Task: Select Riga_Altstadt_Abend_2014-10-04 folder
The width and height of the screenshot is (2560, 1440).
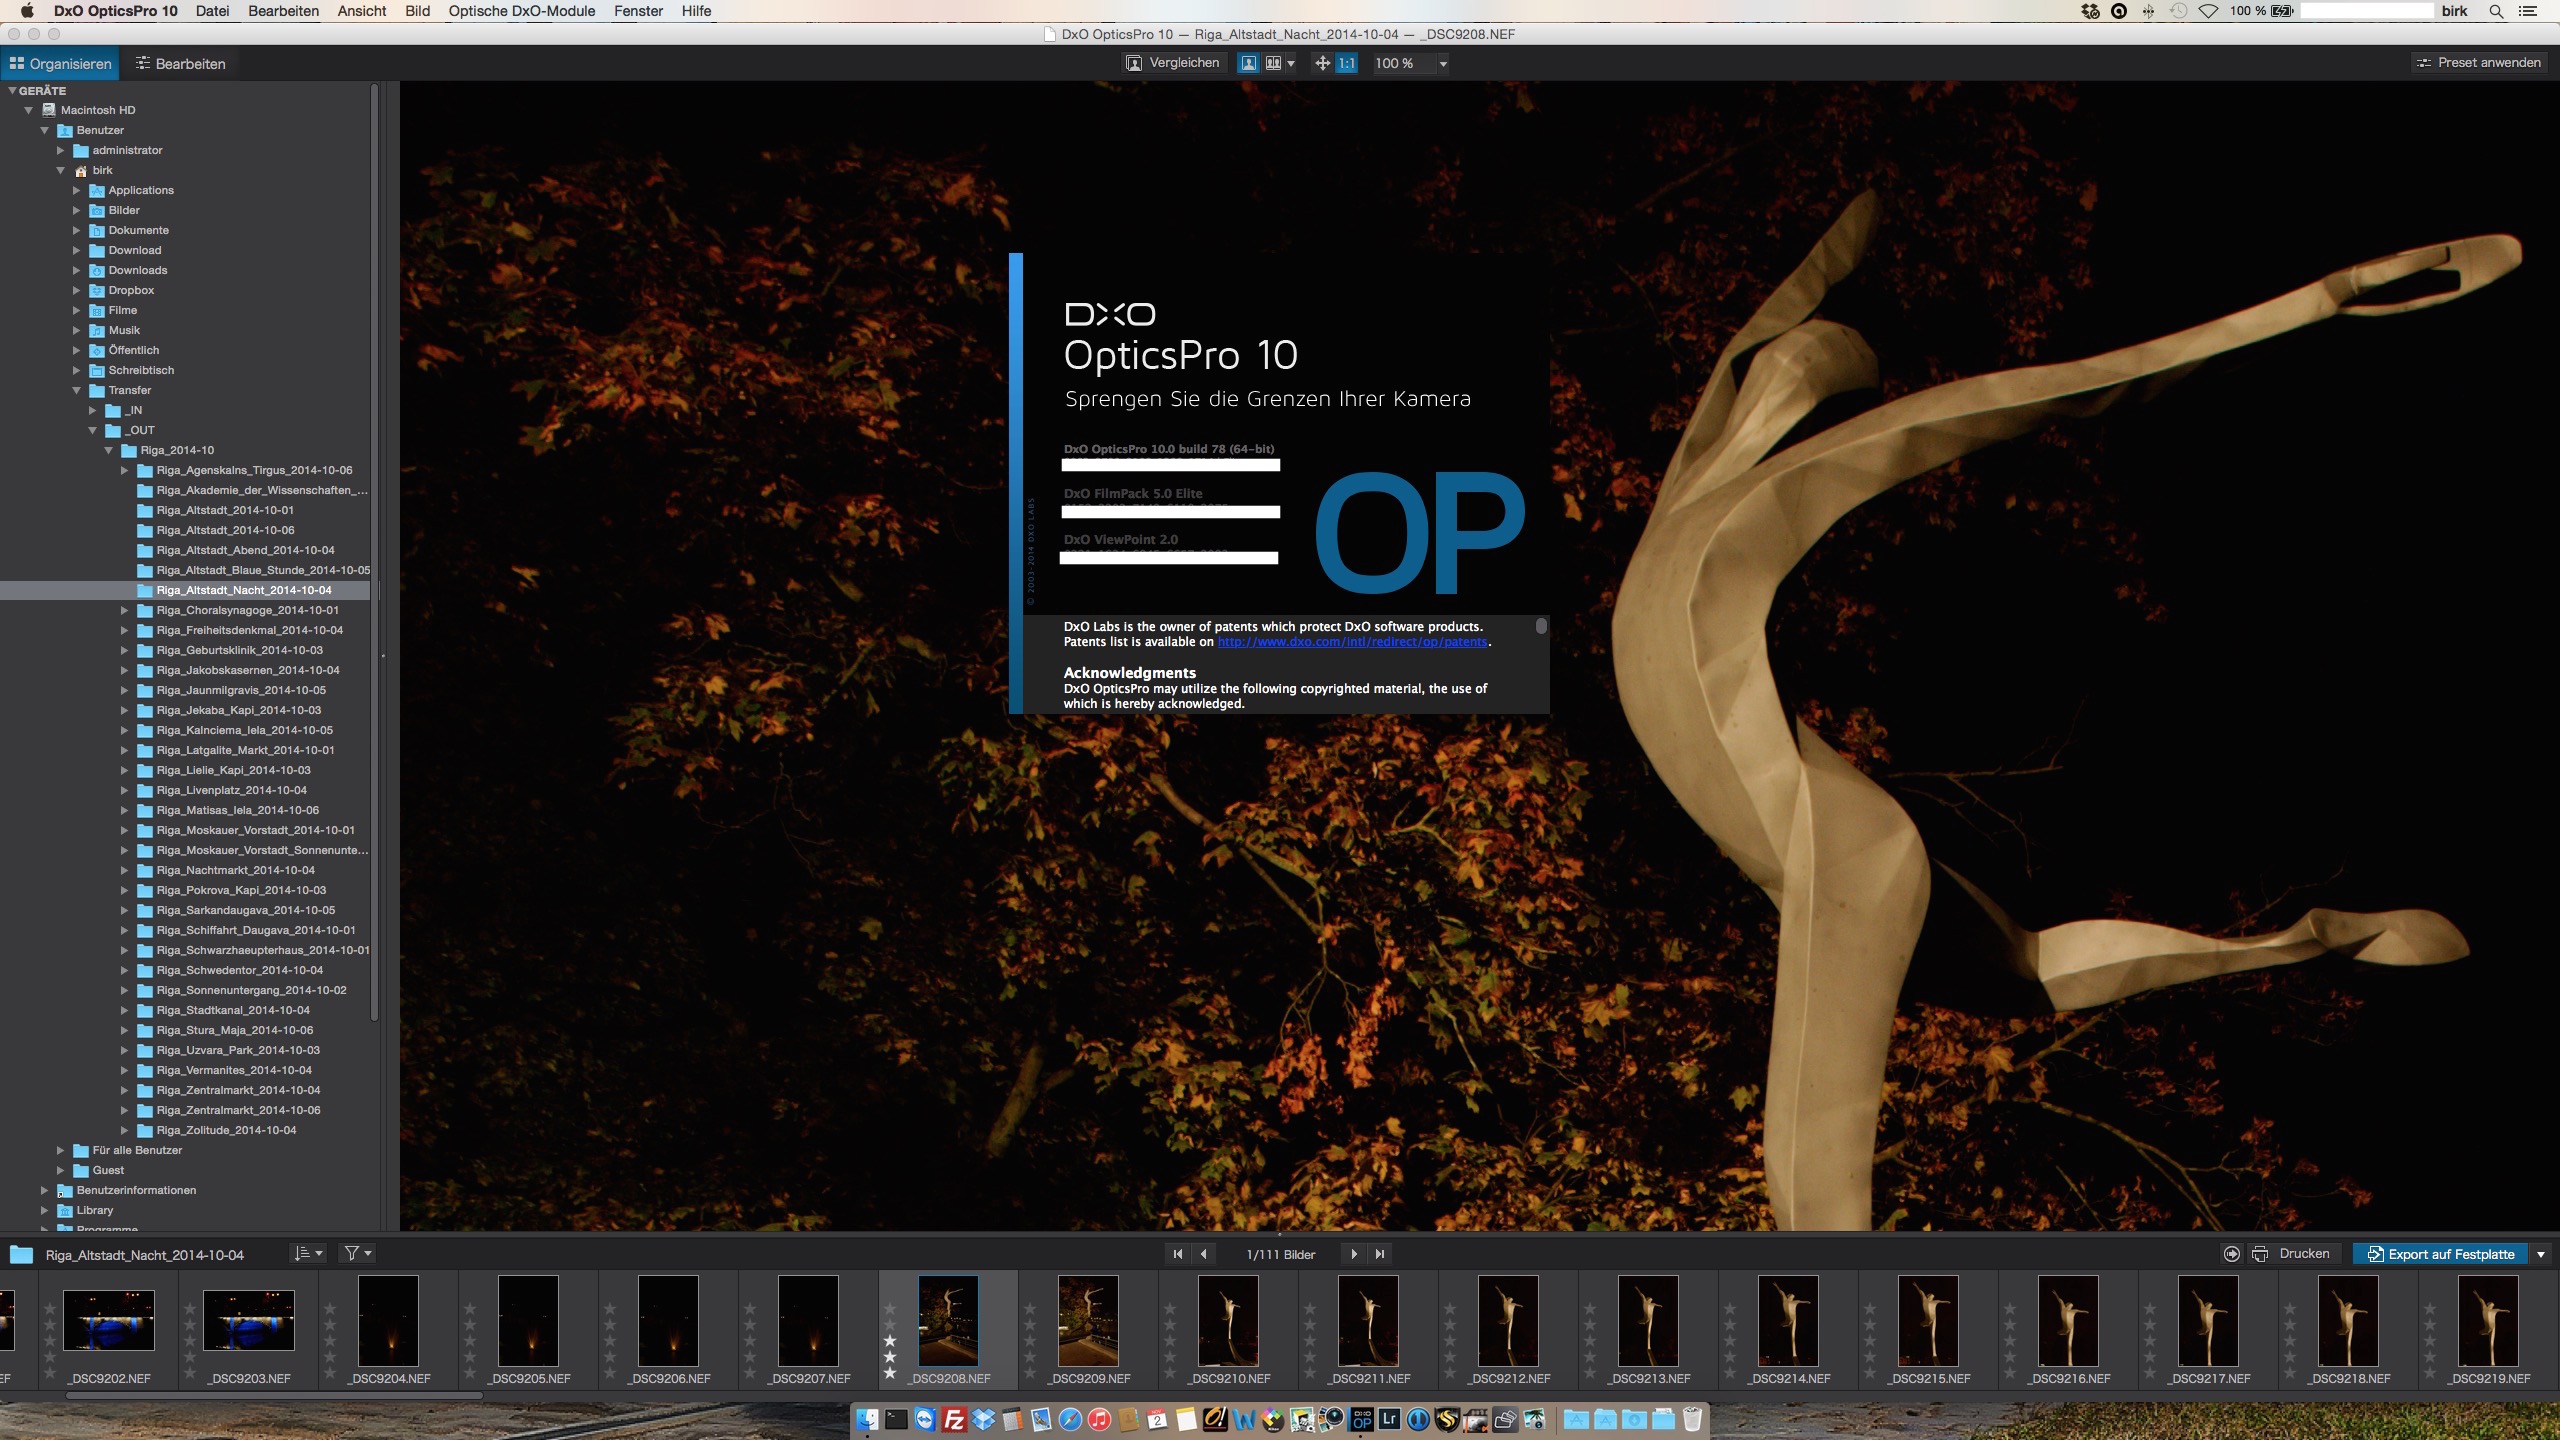Action: click(x=245, y=550)
